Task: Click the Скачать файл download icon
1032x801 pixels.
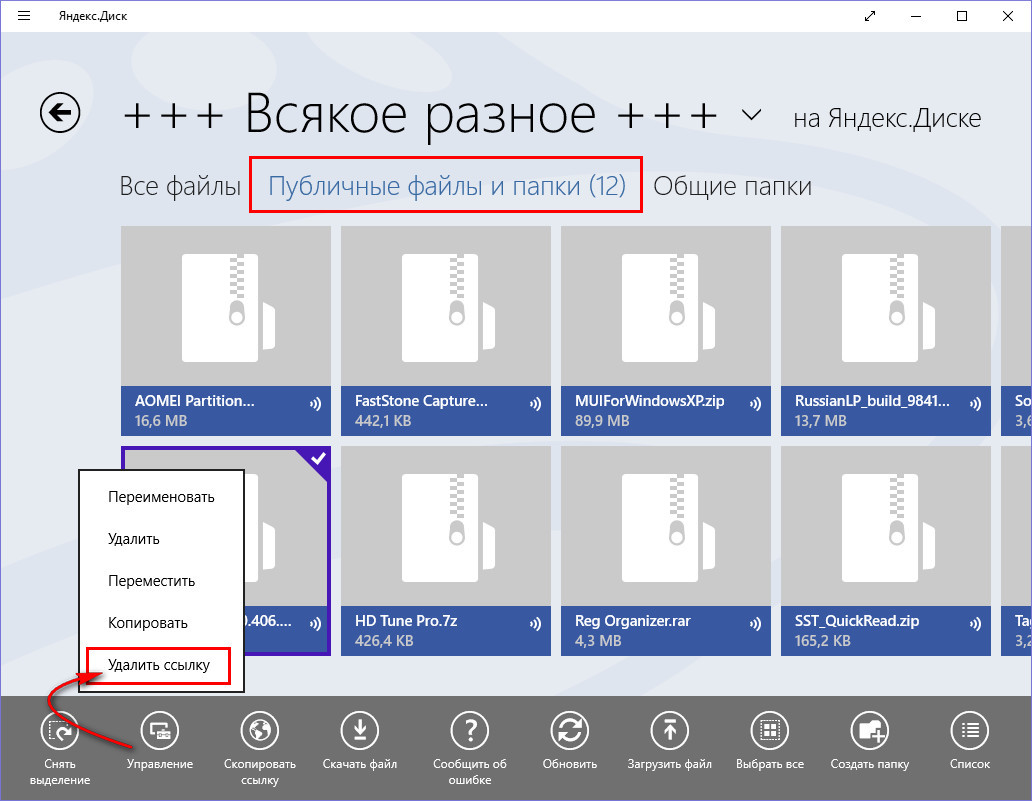Action: pyautogui.click(x=360, y=731)
